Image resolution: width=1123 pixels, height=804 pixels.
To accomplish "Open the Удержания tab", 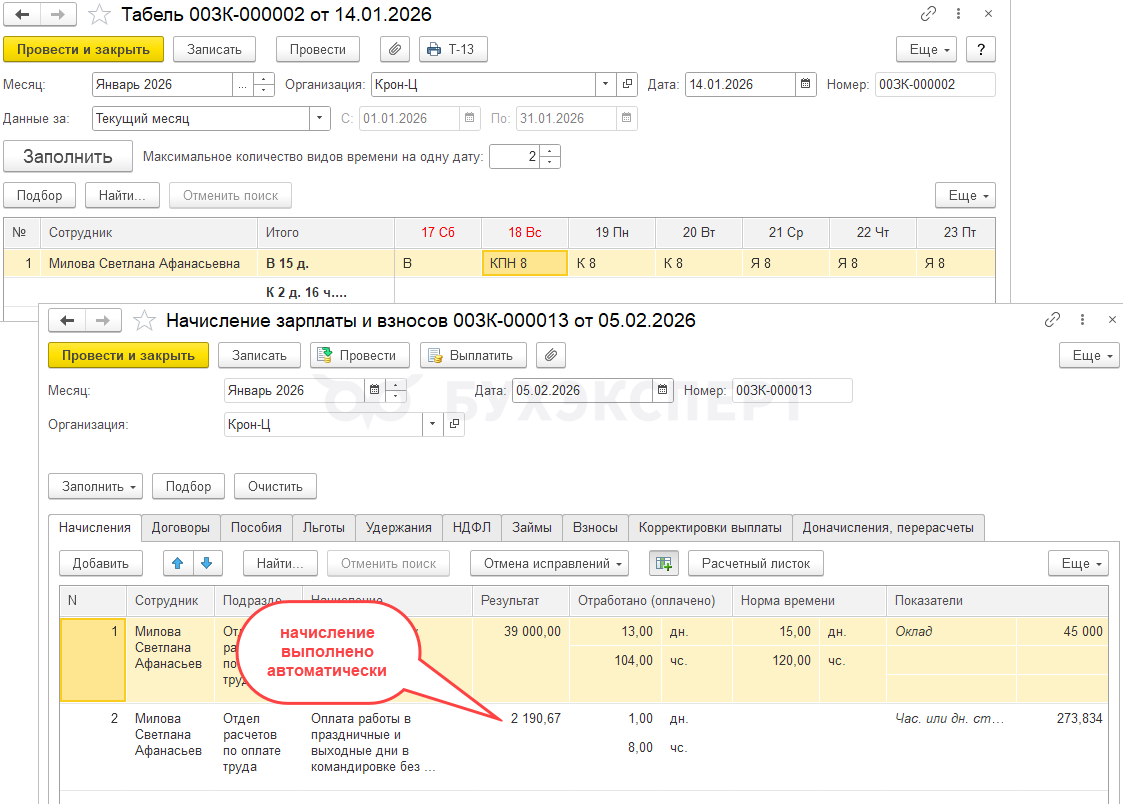I will click(x=398, y=527).
